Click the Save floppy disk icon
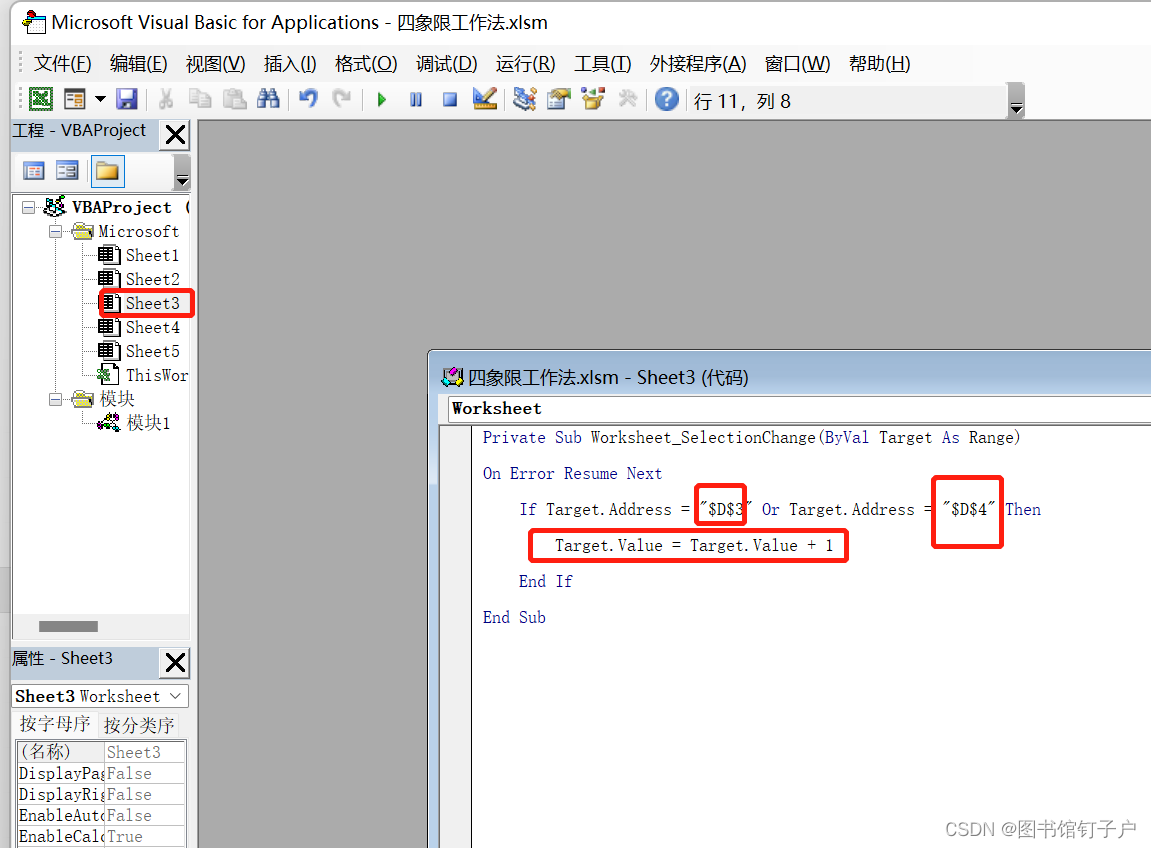The image size is (1151, 848). pos(127,99)
